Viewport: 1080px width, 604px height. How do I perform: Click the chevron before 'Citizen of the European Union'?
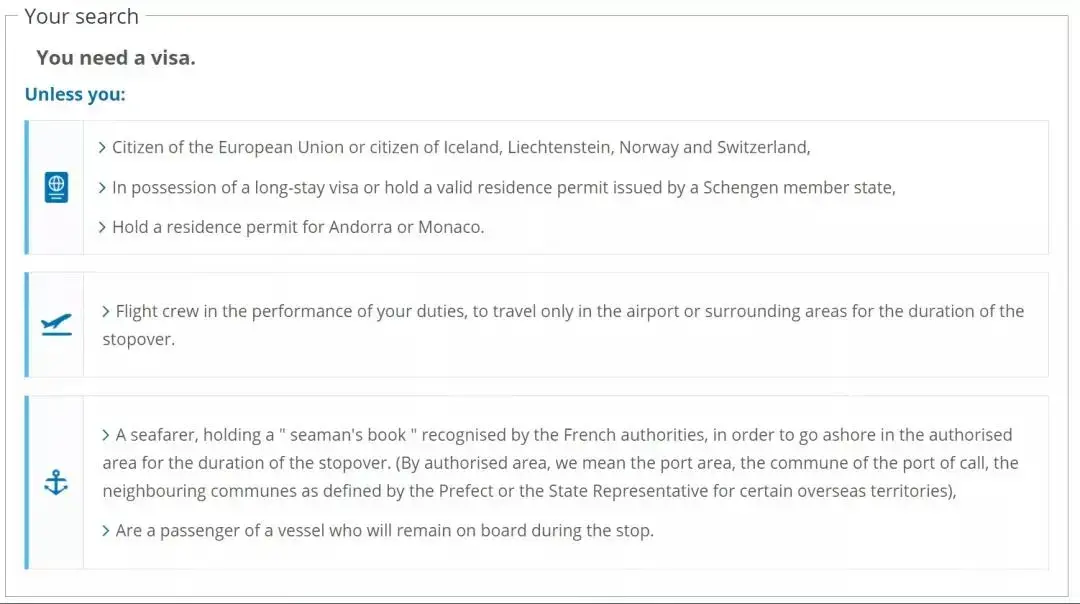[102, 148]
